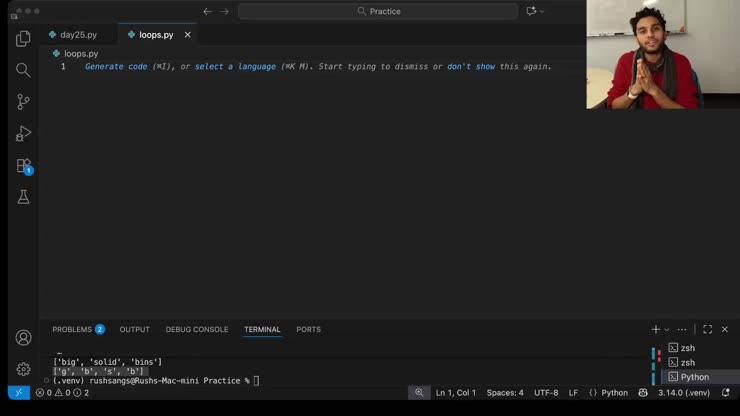Image resolution: width=740 pixels, height=416 pixels.
Task: Open the remote window indicator
Action: coord(19,393)
